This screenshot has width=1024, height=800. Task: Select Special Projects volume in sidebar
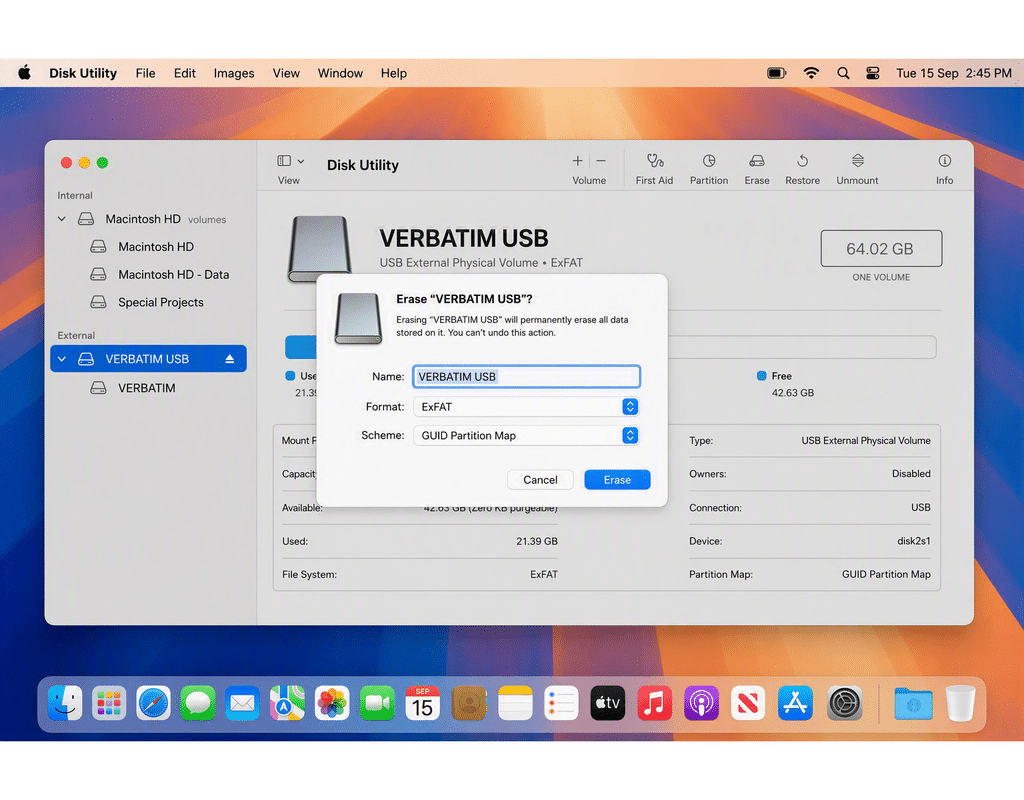[160, 302]
